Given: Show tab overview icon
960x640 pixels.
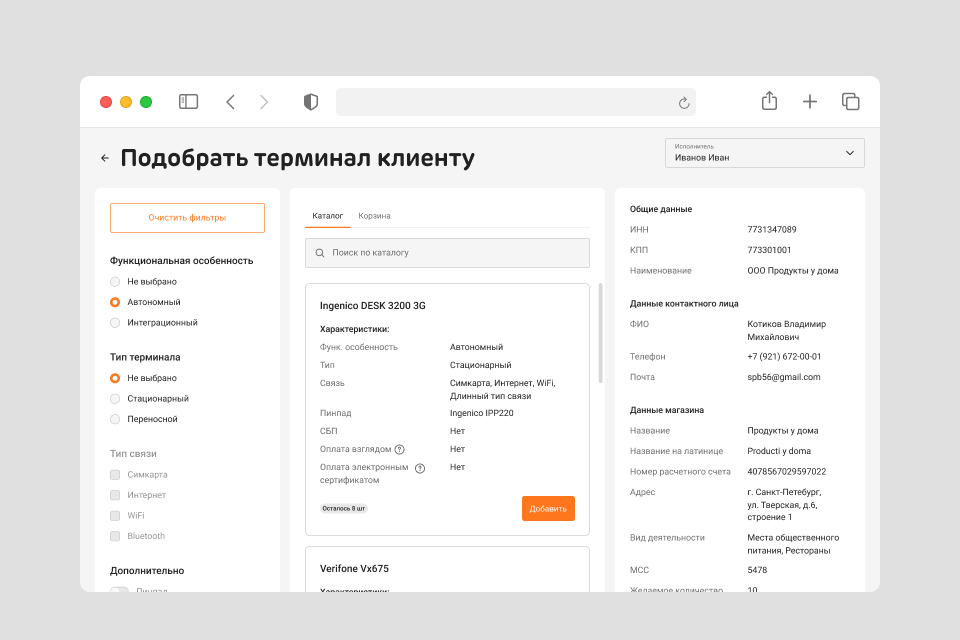Looking at the screenshot, I should (x=850, y=102).
